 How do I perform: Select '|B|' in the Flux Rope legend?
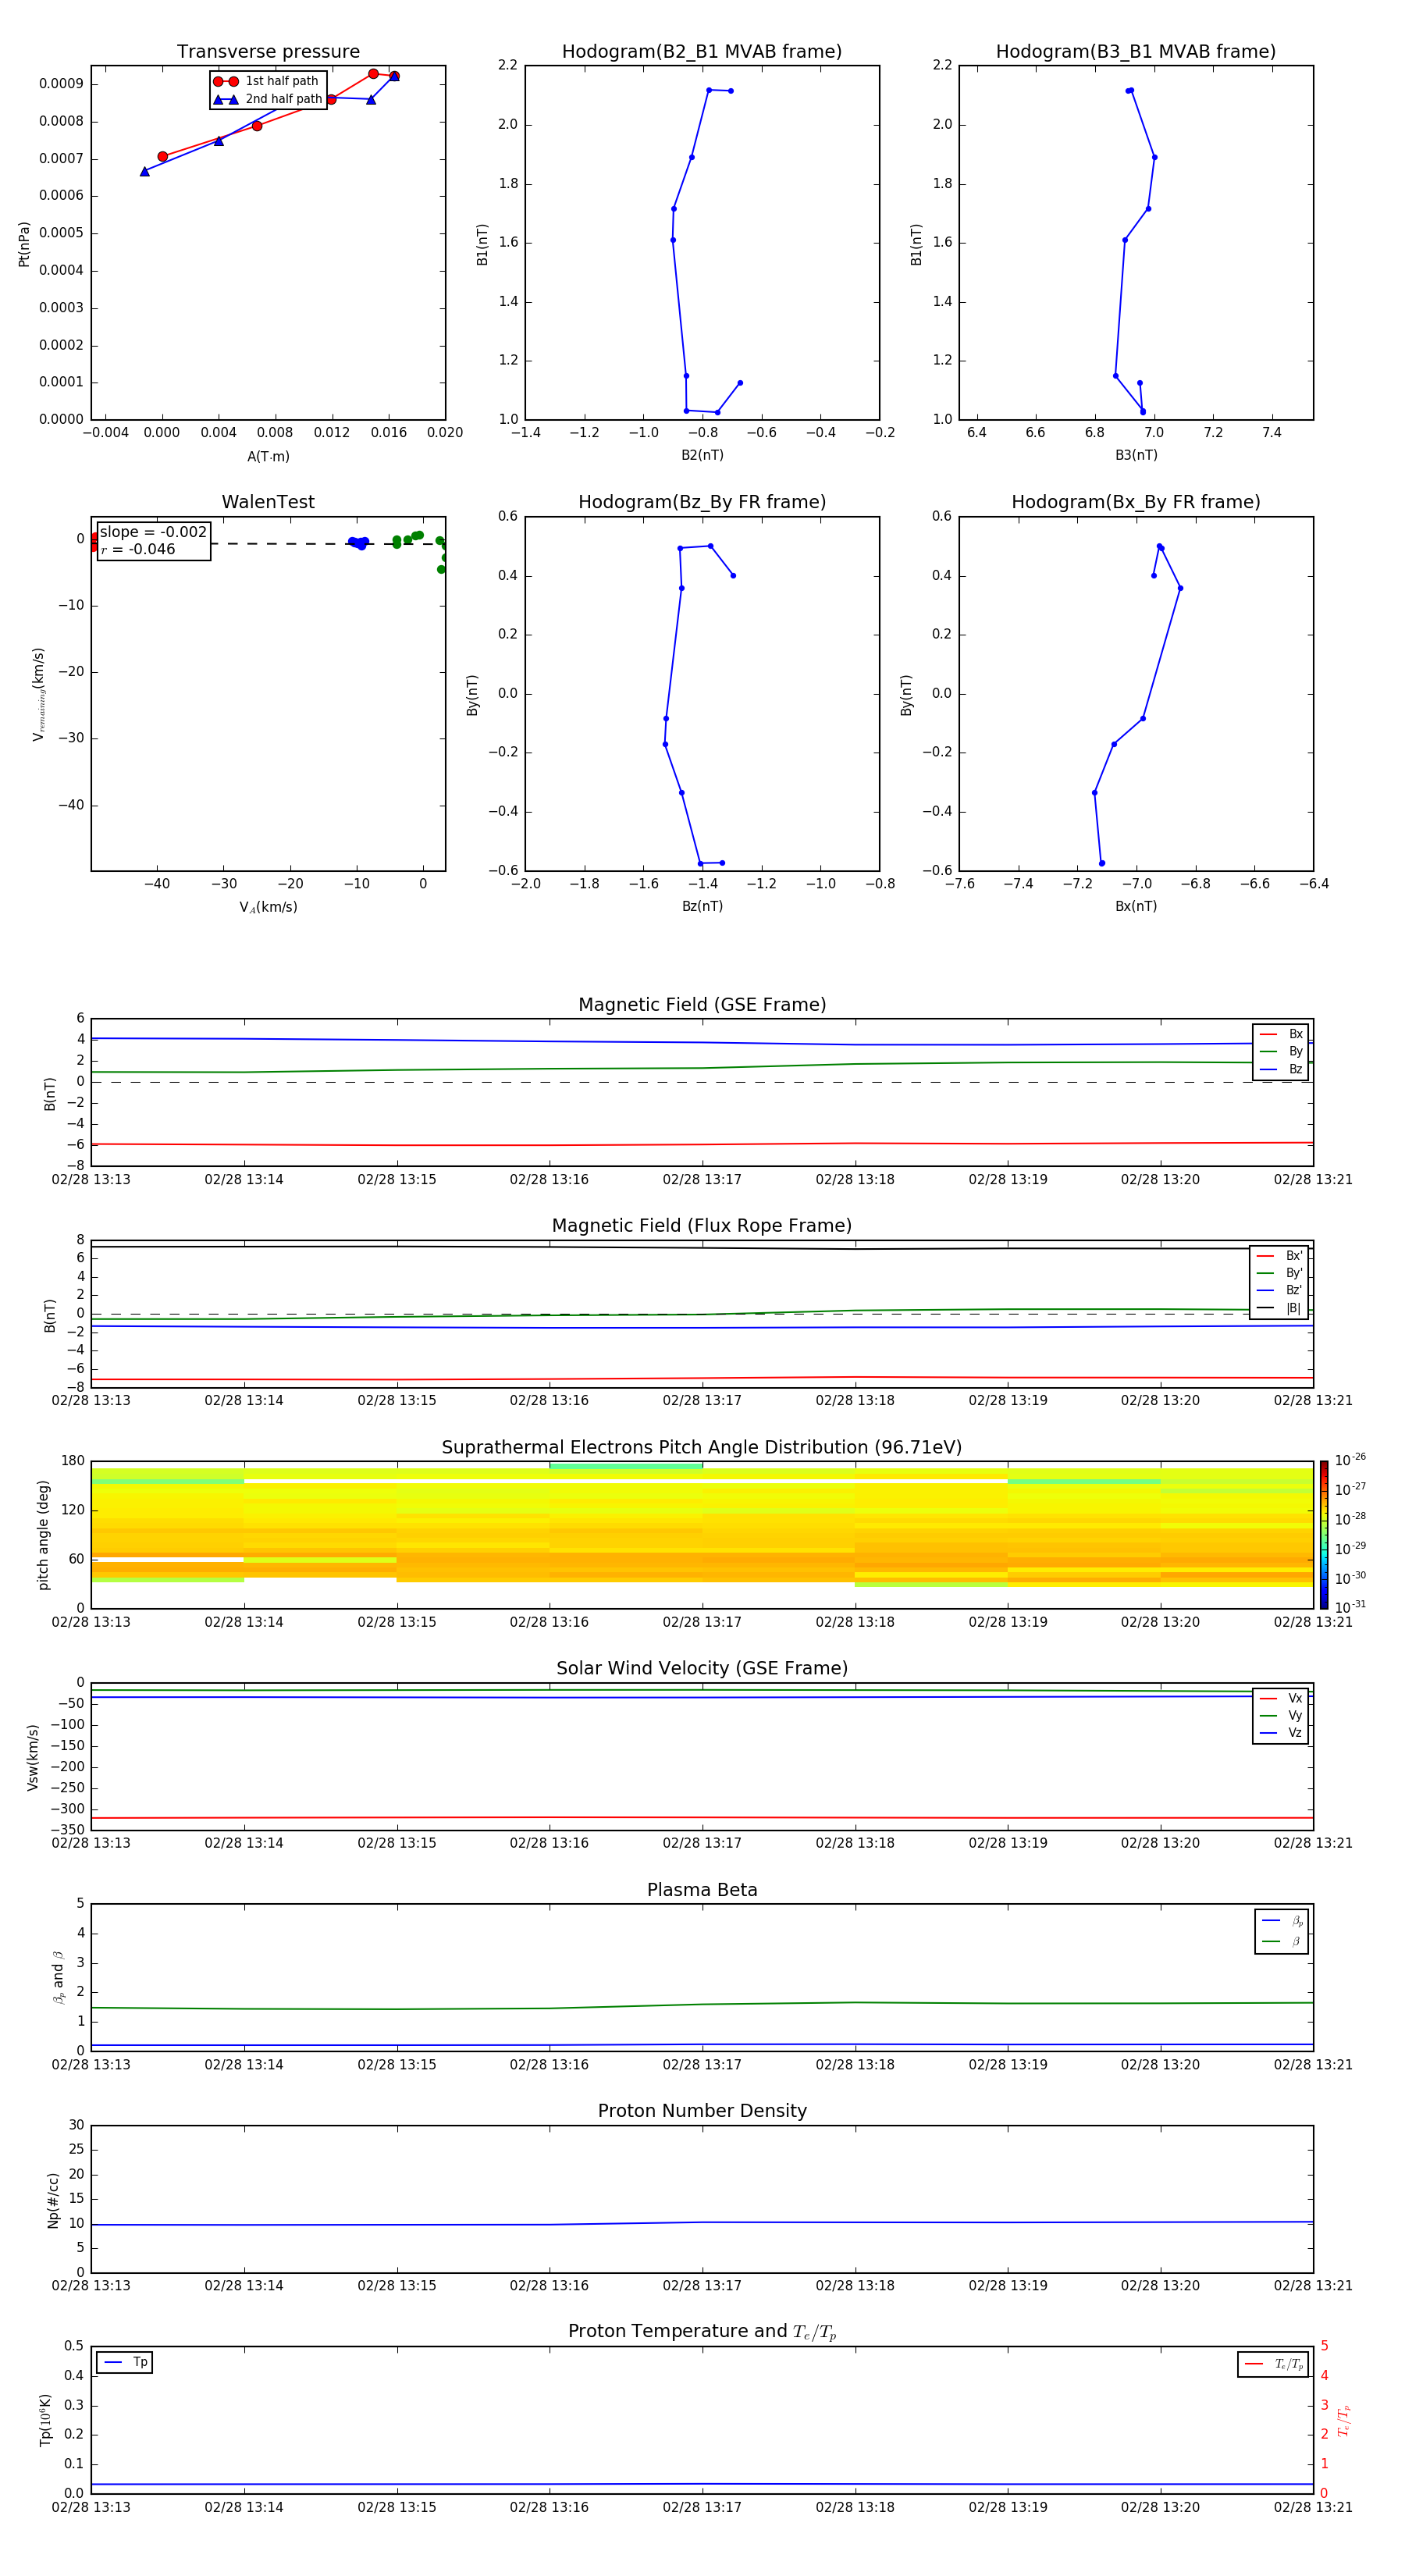(1280, 1308)
